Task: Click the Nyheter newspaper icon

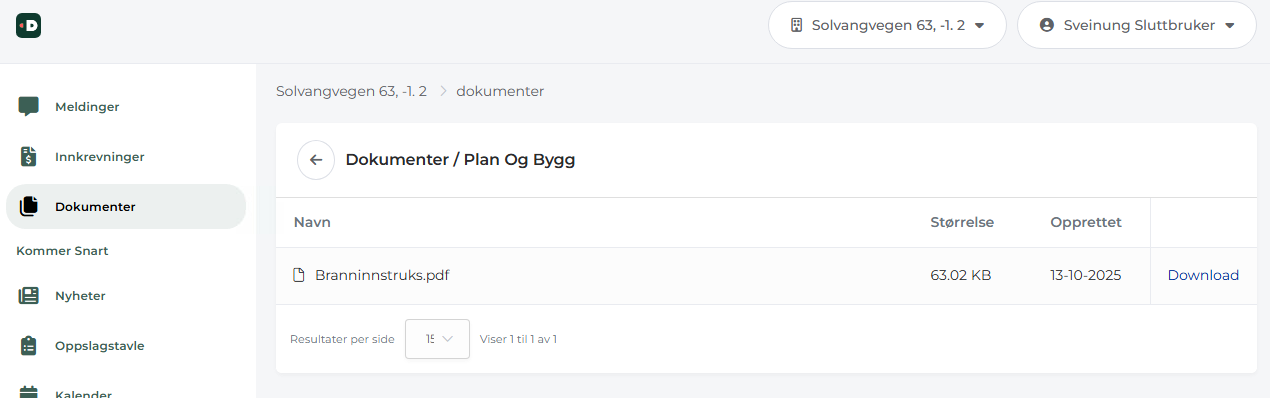Action: click(x=29, y=296)
